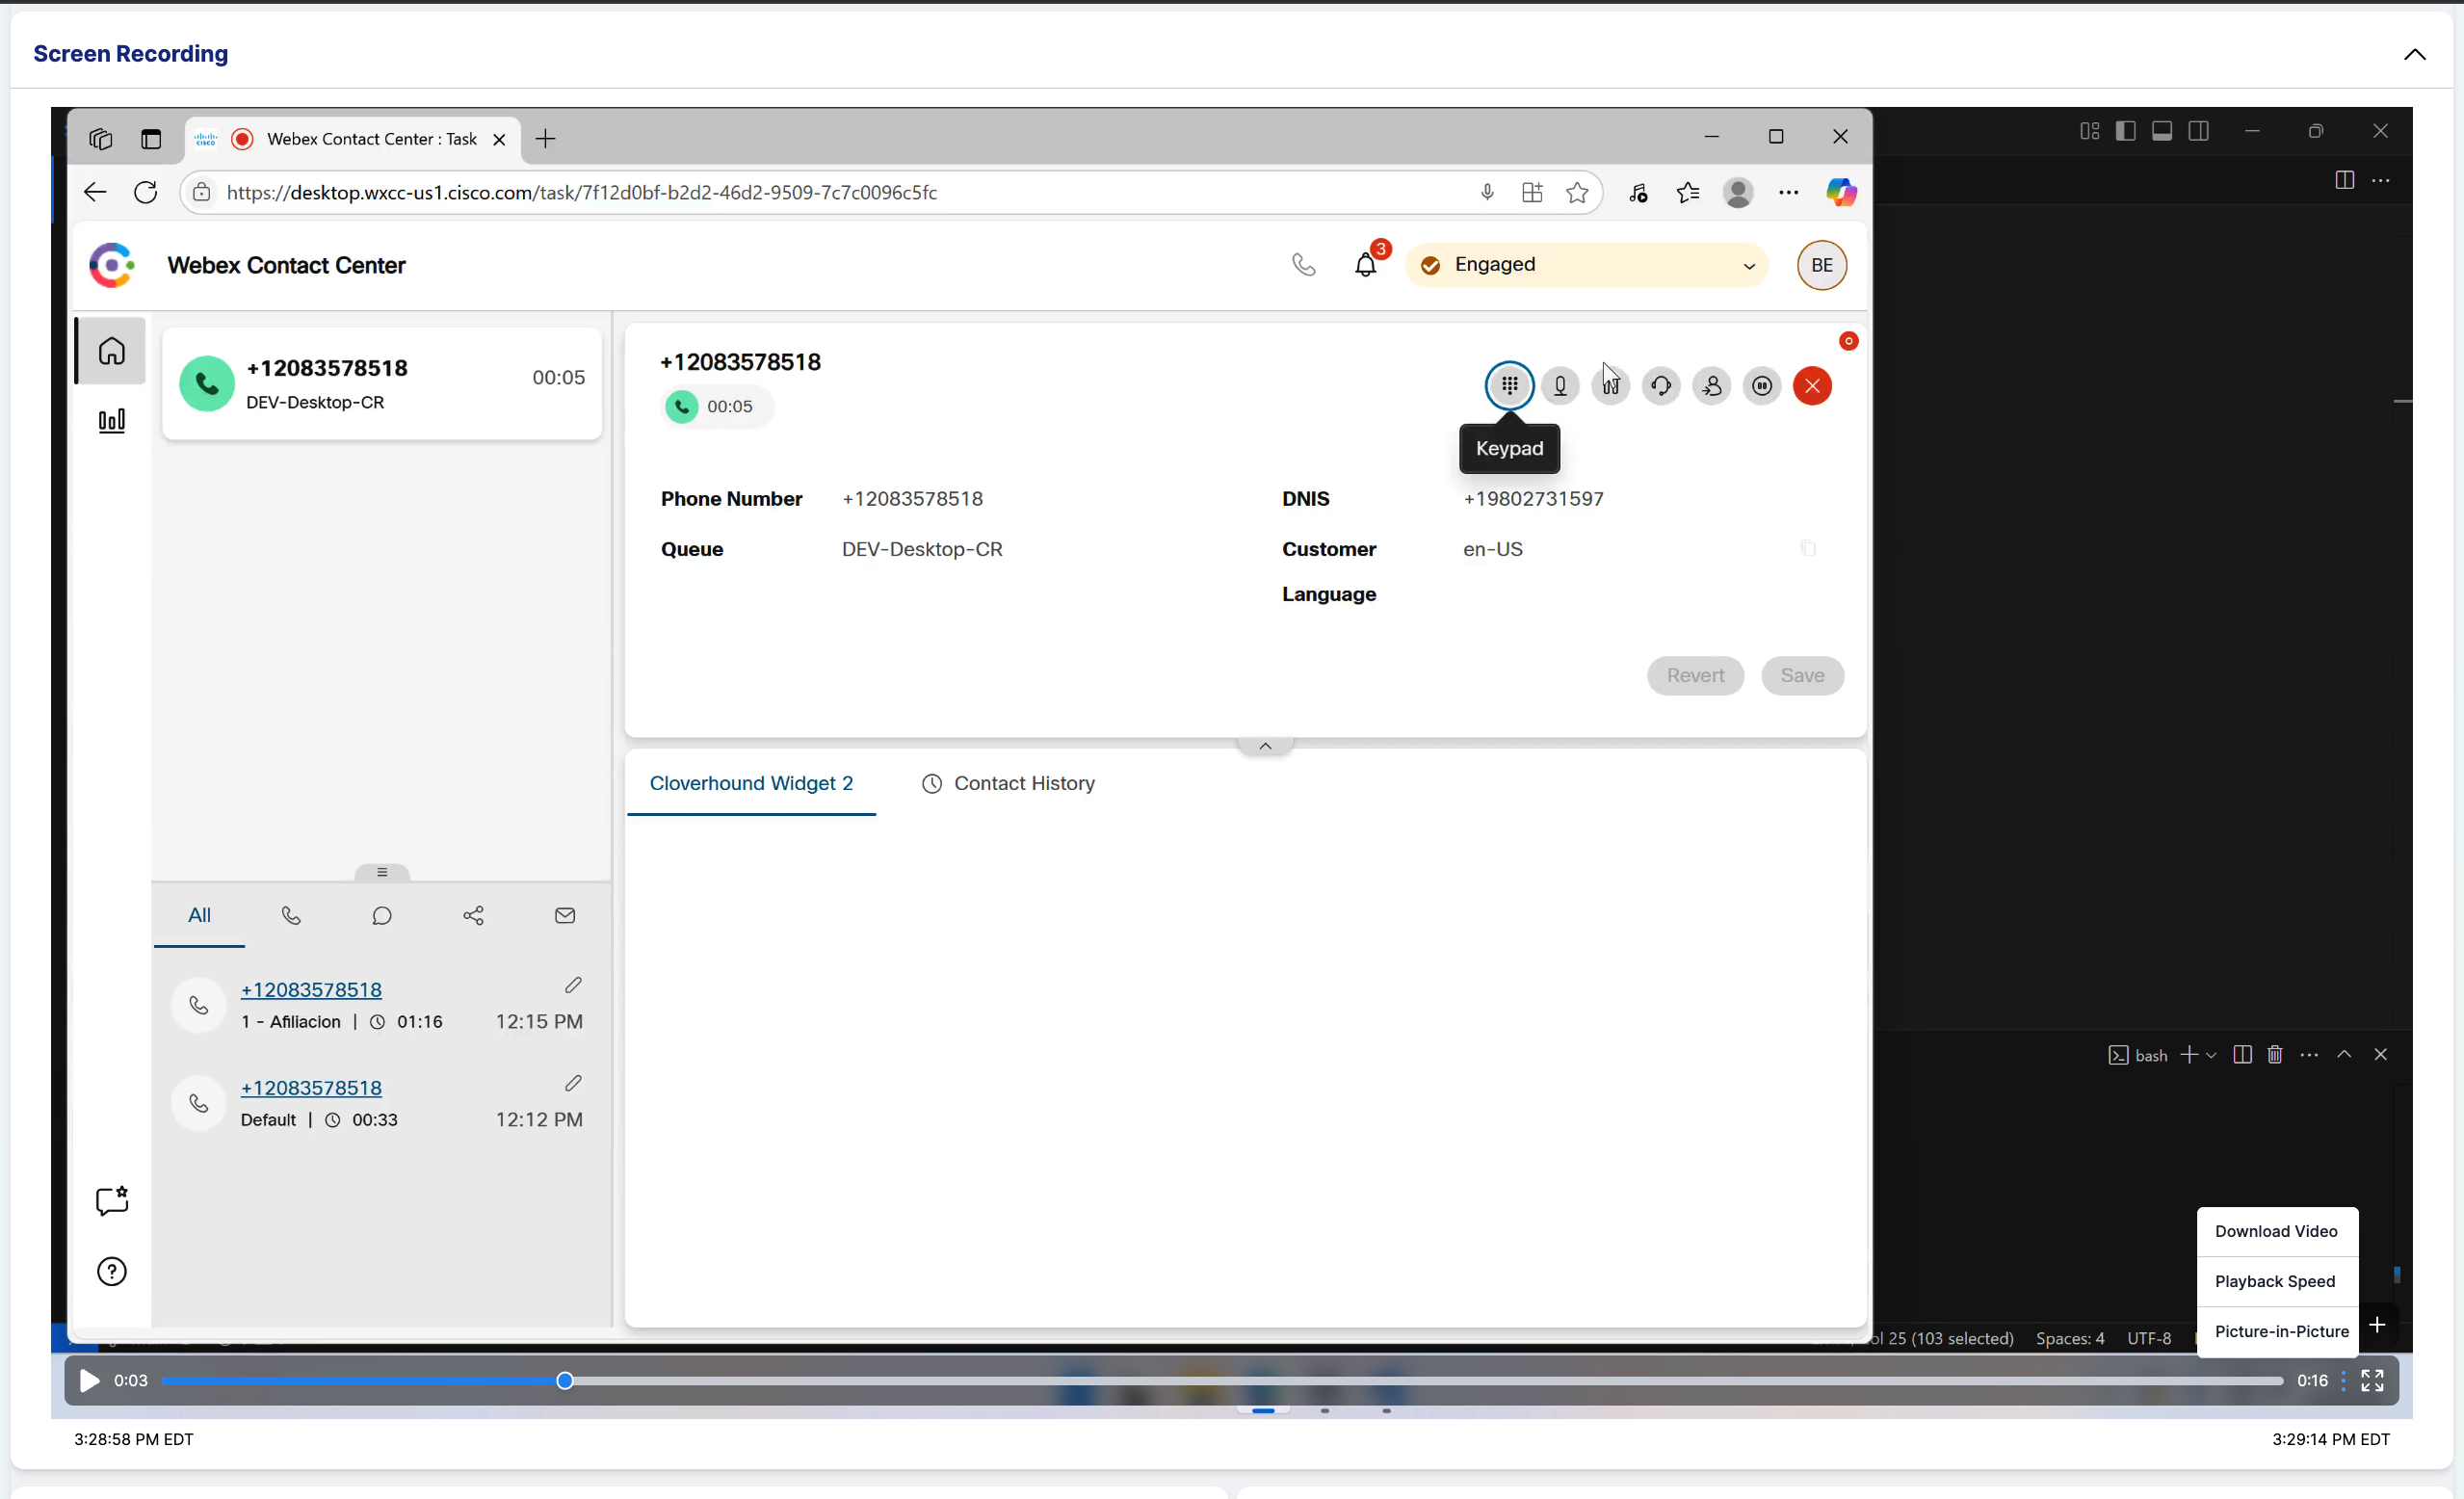Screen dimensions: 2464x1499
Task: Mute the call with microphone button
Action: [x=1560, y=386]
